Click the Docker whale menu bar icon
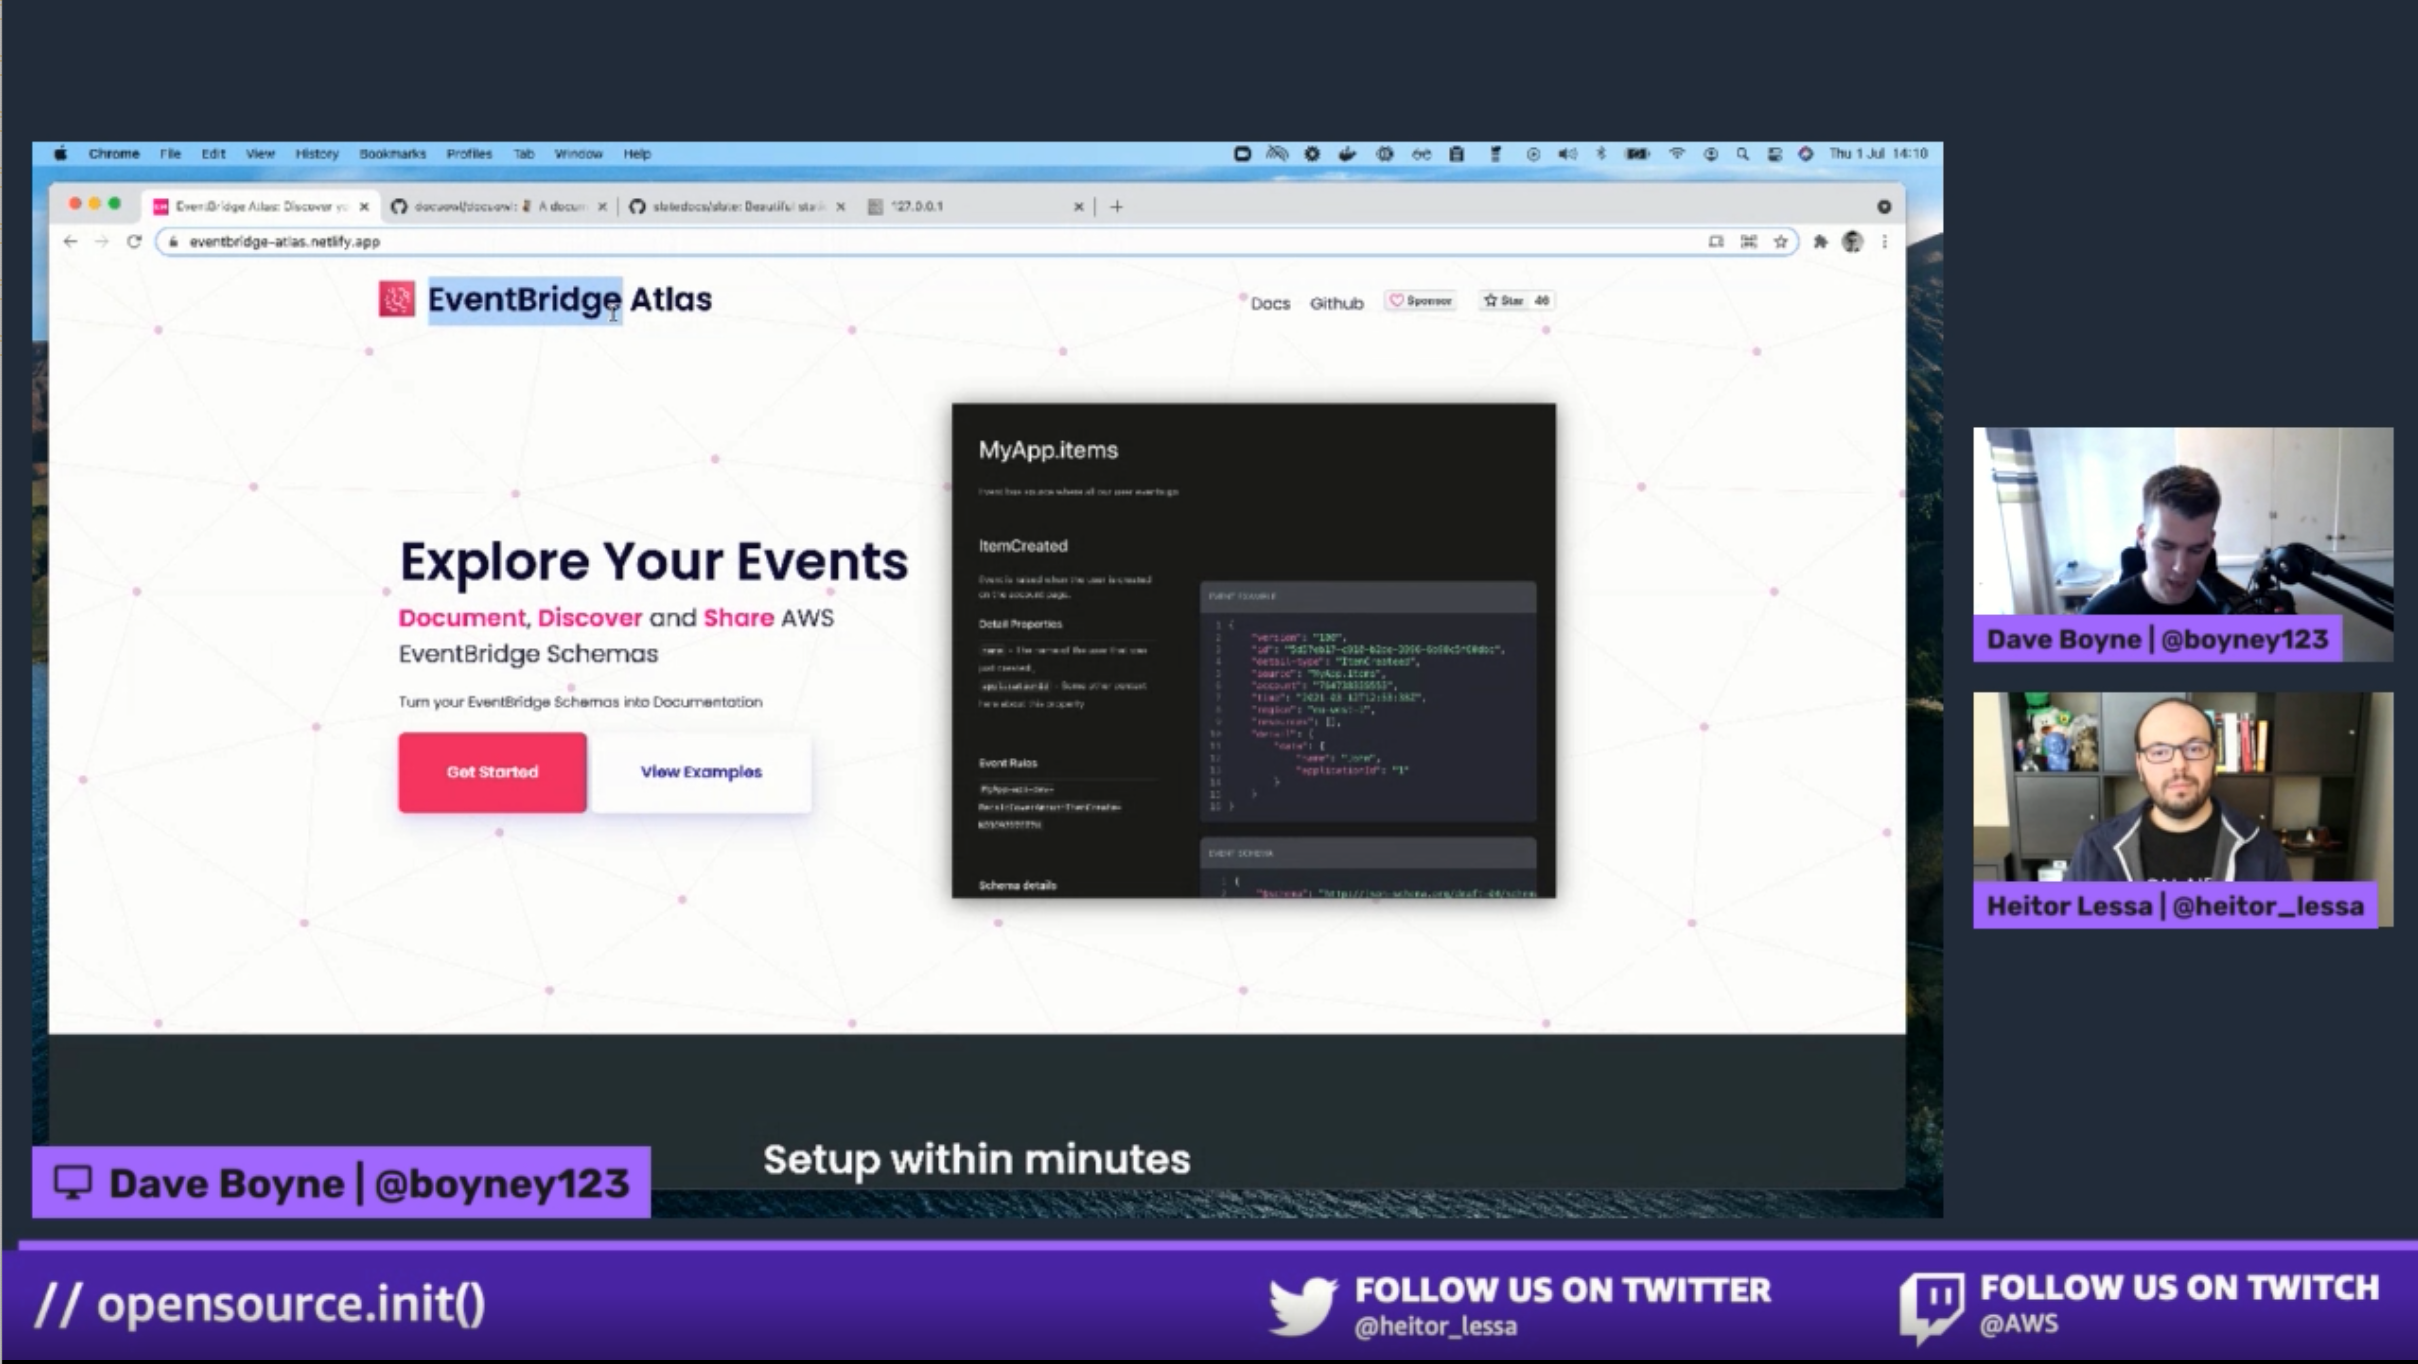Image resolution: width=2418 pixels, height=1364 pixels. 1348,154
